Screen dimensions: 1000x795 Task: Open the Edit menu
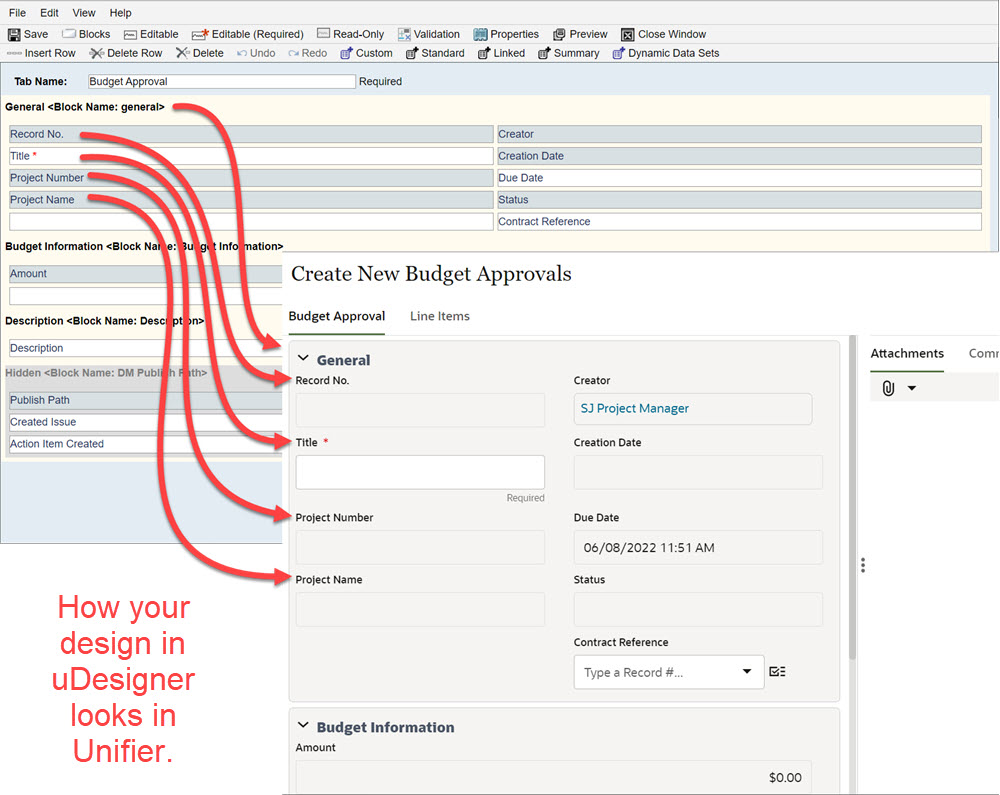click(48, 13)
